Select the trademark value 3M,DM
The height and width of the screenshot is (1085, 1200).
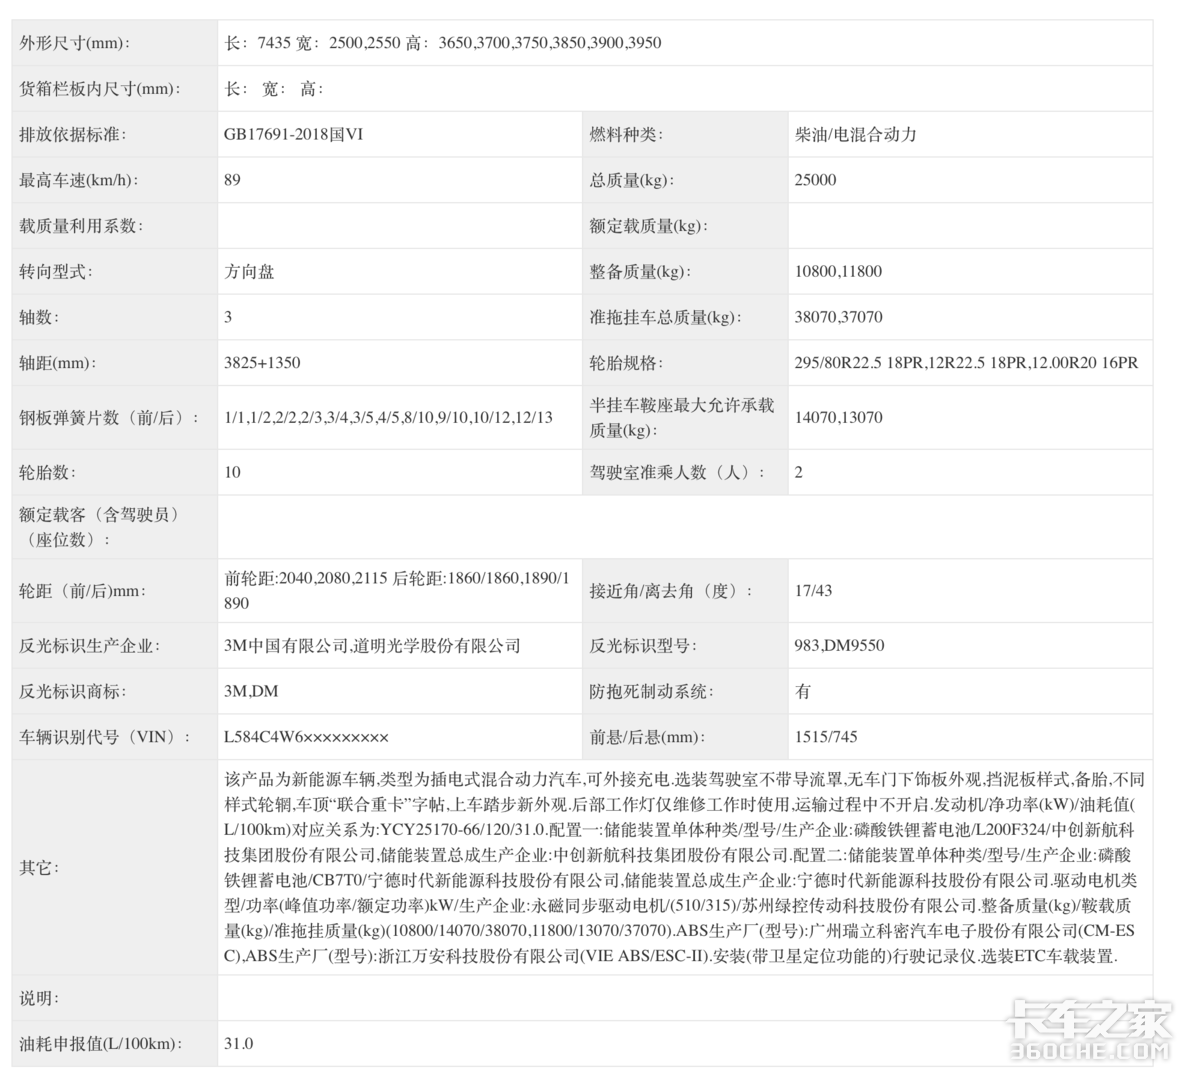pyautogui.click(x=251, y=692)
